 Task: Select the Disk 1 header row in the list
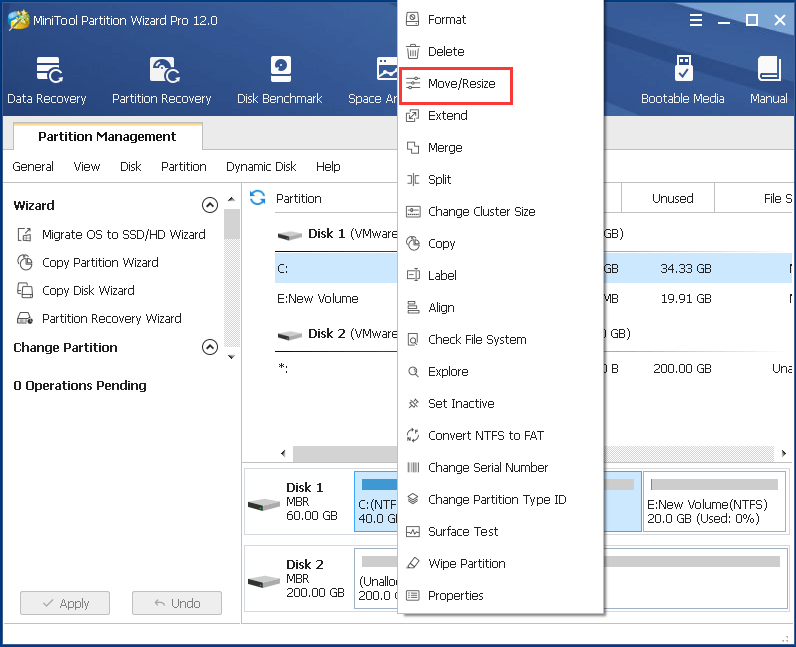pos(336,234)
